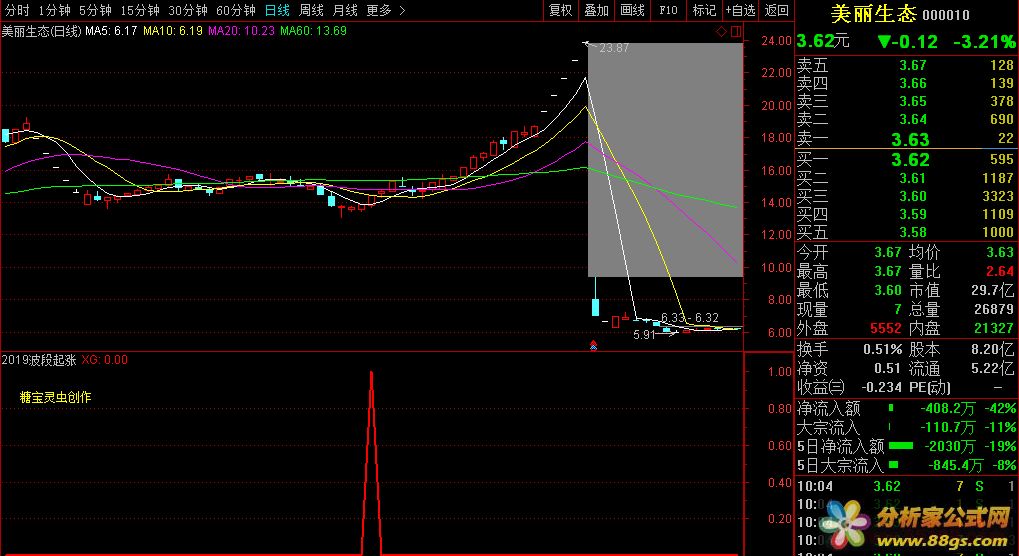
Task: Click the 美丽生态(日线) chart title
Action: pos(42,31)
